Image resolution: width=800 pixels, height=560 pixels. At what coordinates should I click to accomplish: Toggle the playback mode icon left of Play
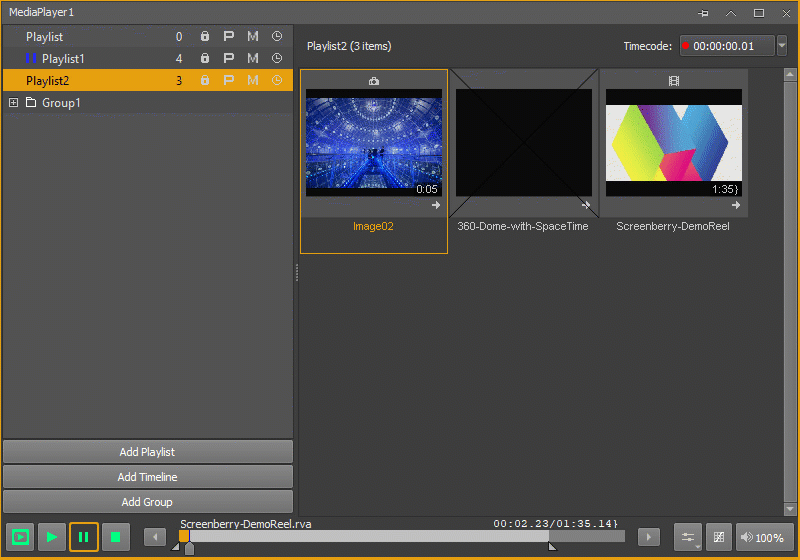pyautogui.click(x=20, y=537)
